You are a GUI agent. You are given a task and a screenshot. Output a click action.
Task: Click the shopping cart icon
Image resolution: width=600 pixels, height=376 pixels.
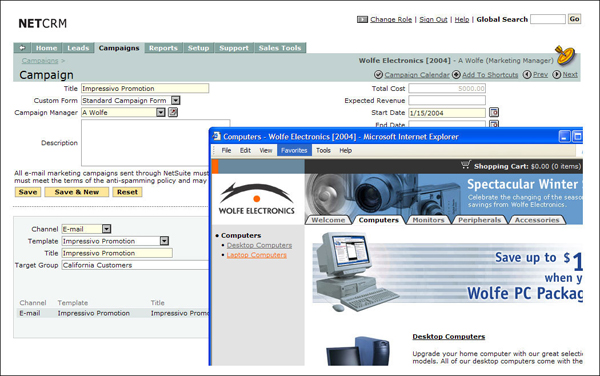click(466, 165)
